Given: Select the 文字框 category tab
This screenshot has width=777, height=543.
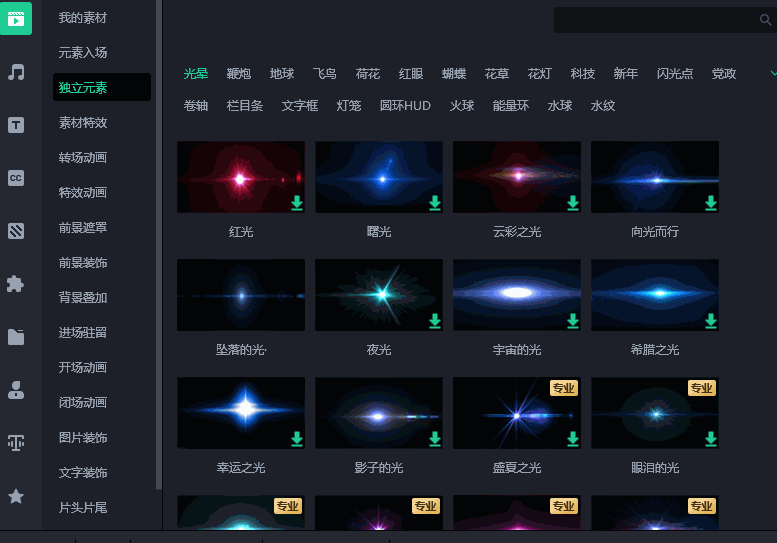Looking at the screenshot, I should tap(300, 106).
